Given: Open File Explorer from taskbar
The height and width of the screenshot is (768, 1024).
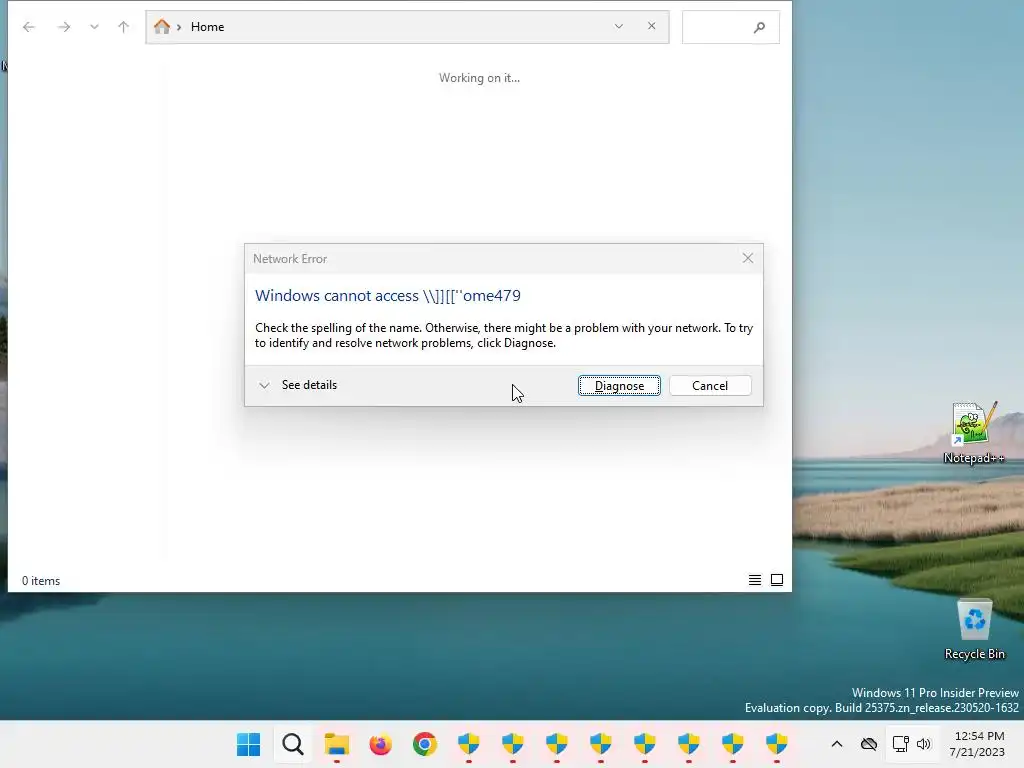Looking at the screenshot, I should coord(337,744).
